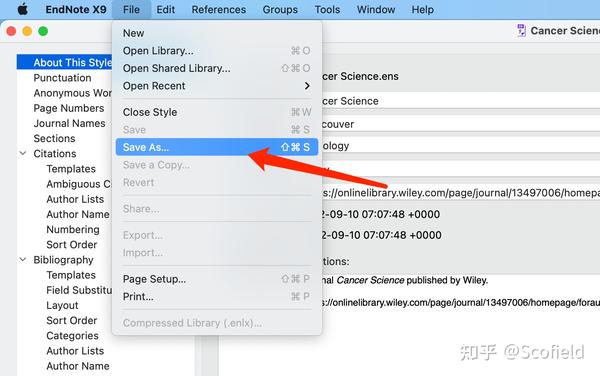Select Author Name under Citations
Screen dimensions: 600x376
(78, 214)
